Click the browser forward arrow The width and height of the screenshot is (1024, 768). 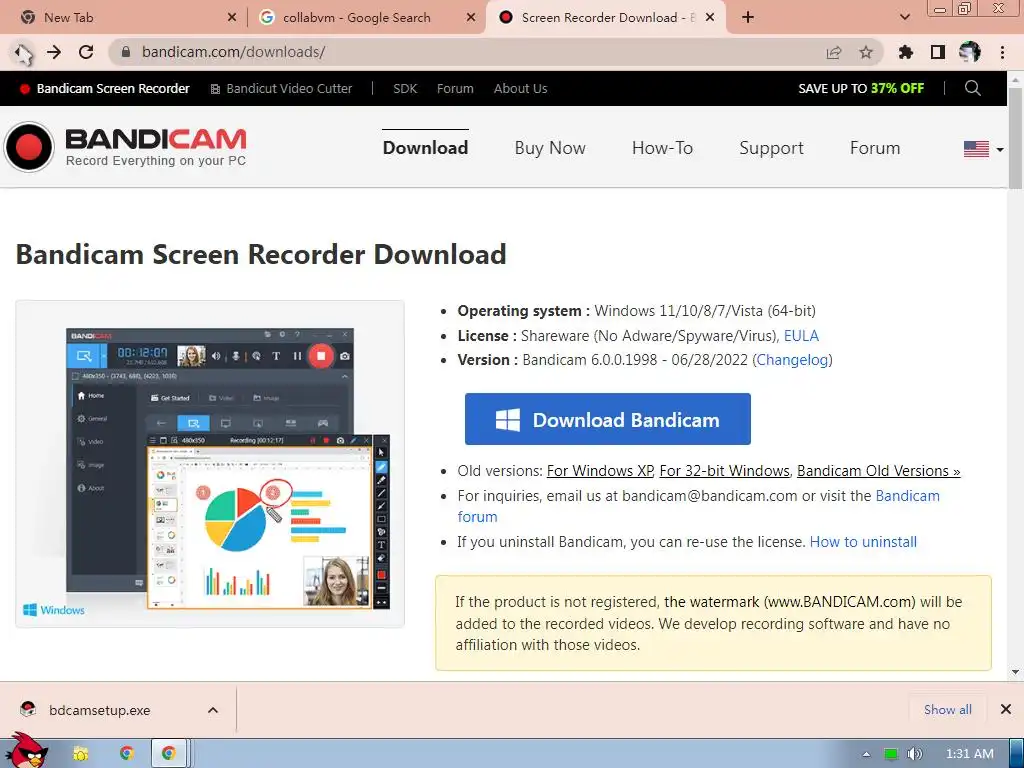(54, 52)
